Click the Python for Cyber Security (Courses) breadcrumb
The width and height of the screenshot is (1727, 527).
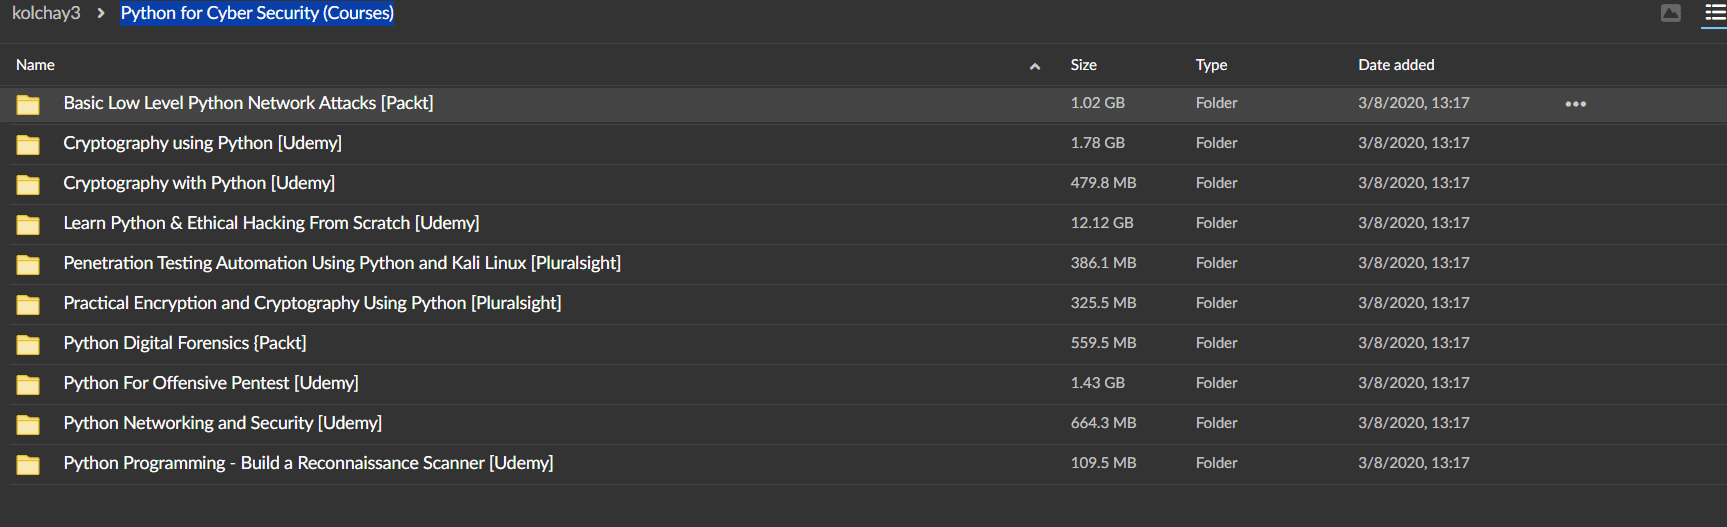pyautogui.click(x=257, y=13)
